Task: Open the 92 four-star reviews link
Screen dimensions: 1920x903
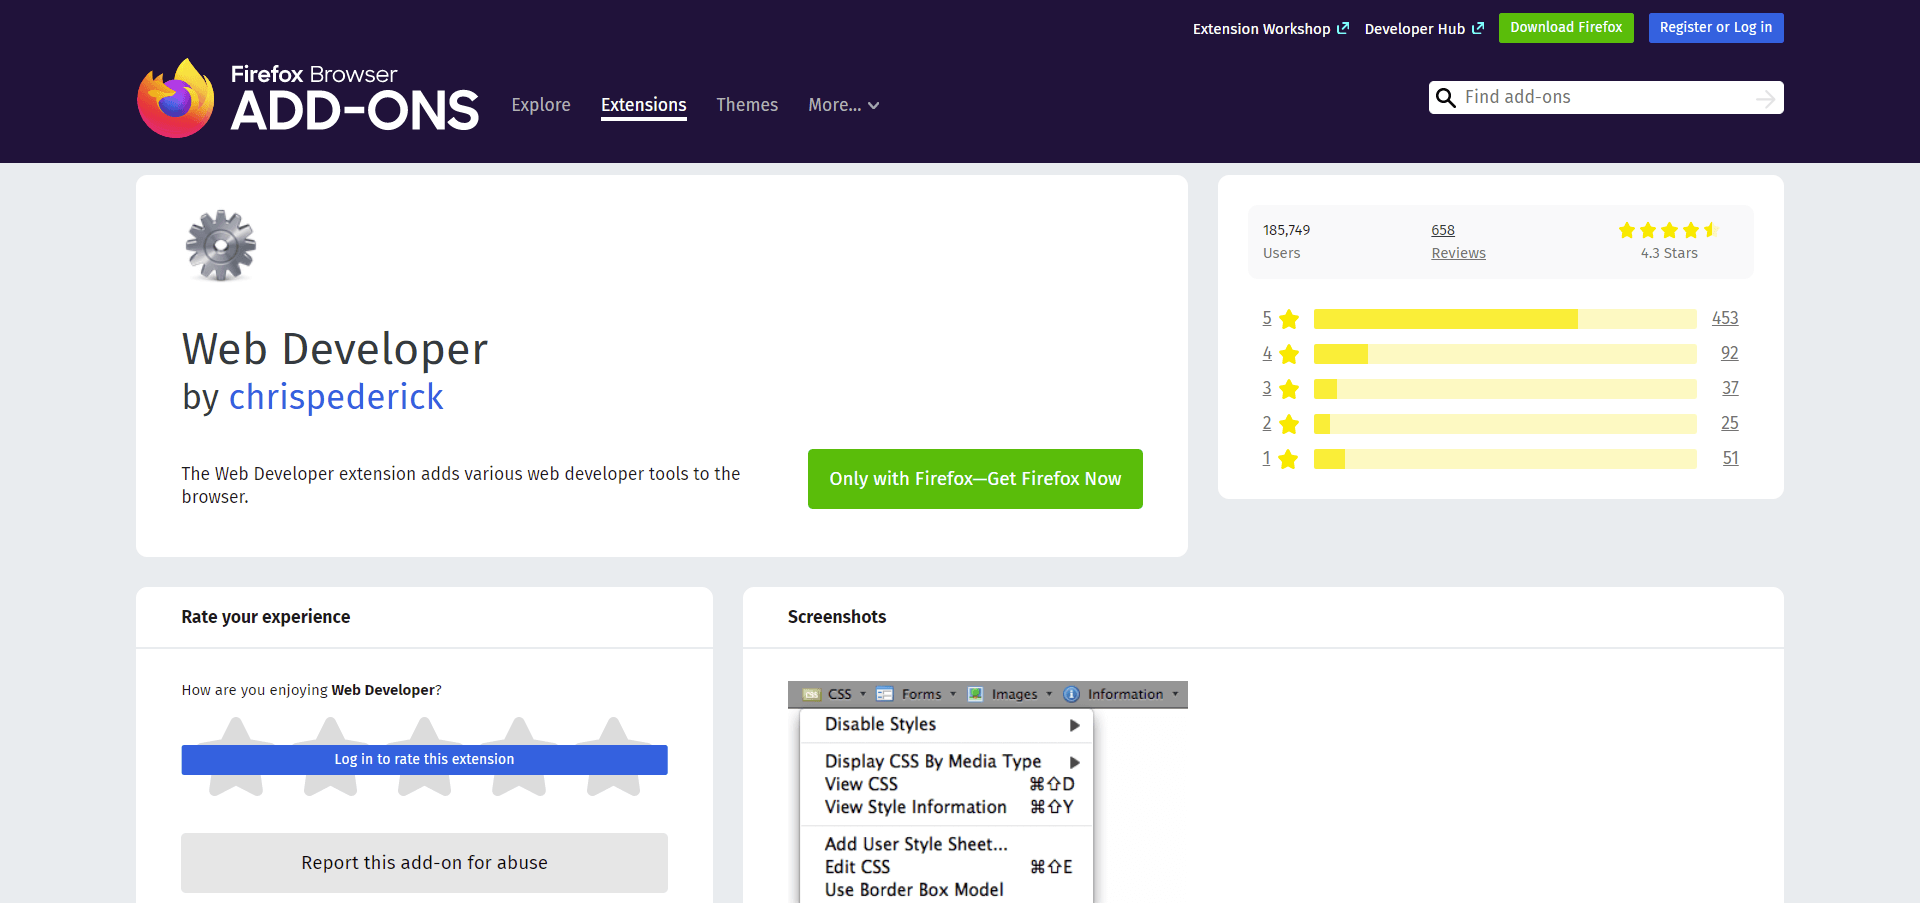Action: (x=1729, y=353)
